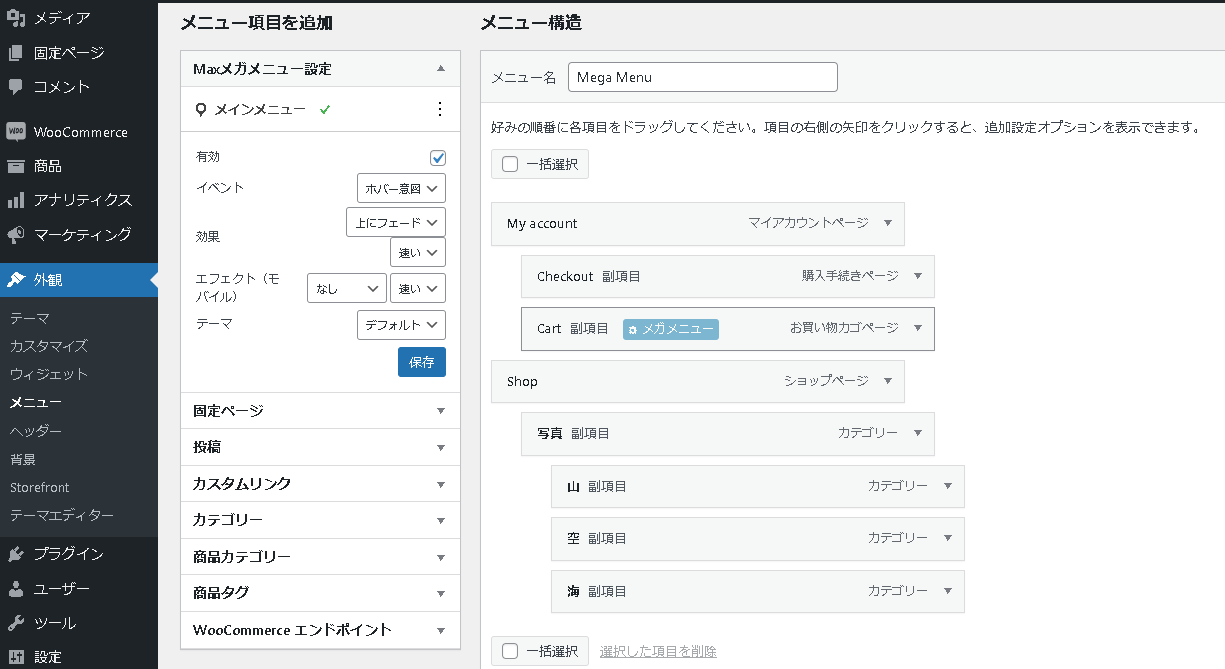
Task: Expand the 投稿 accordion section
Action: tap(320, 447)
